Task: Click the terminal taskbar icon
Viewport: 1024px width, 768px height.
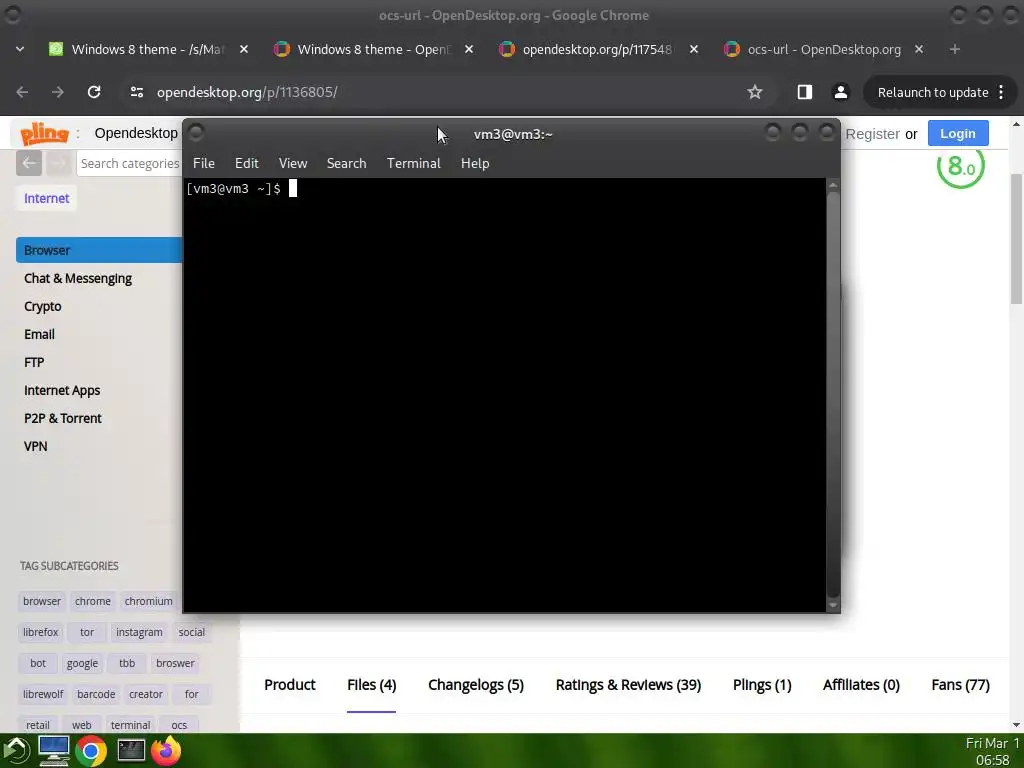Action: [x=131, y=750]
